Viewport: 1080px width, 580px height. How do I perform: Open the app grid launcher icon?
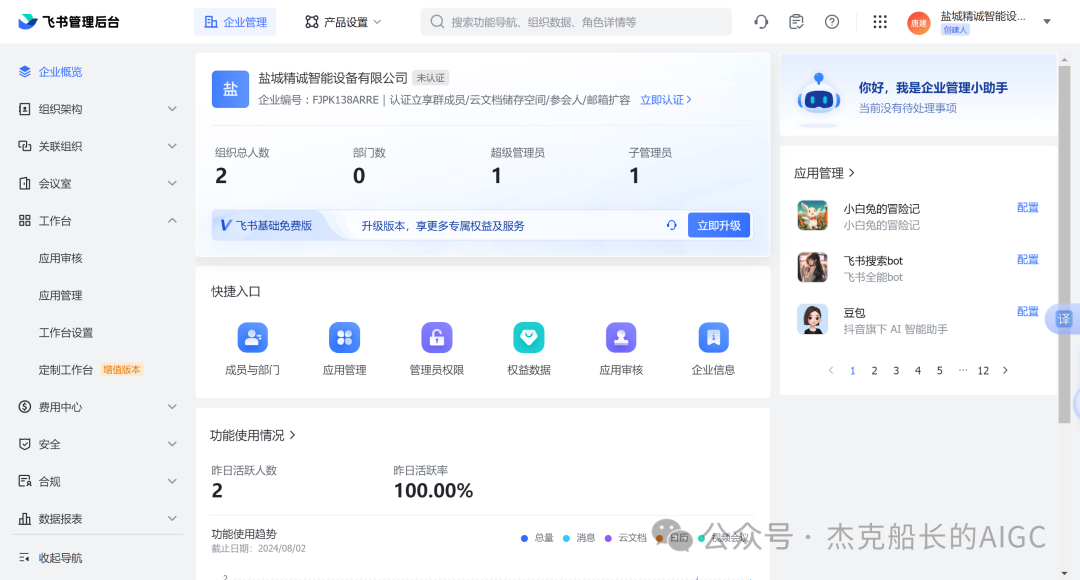point(880,22)
